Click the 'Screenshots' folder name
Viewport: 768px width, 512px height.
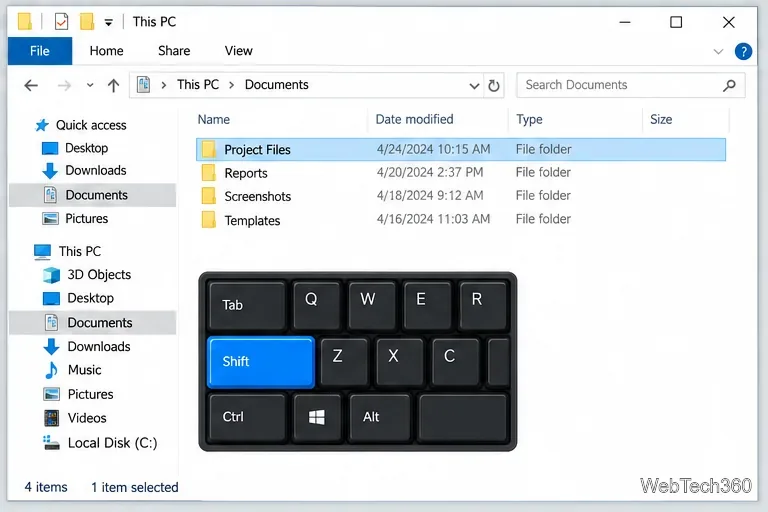pos(258,196)
